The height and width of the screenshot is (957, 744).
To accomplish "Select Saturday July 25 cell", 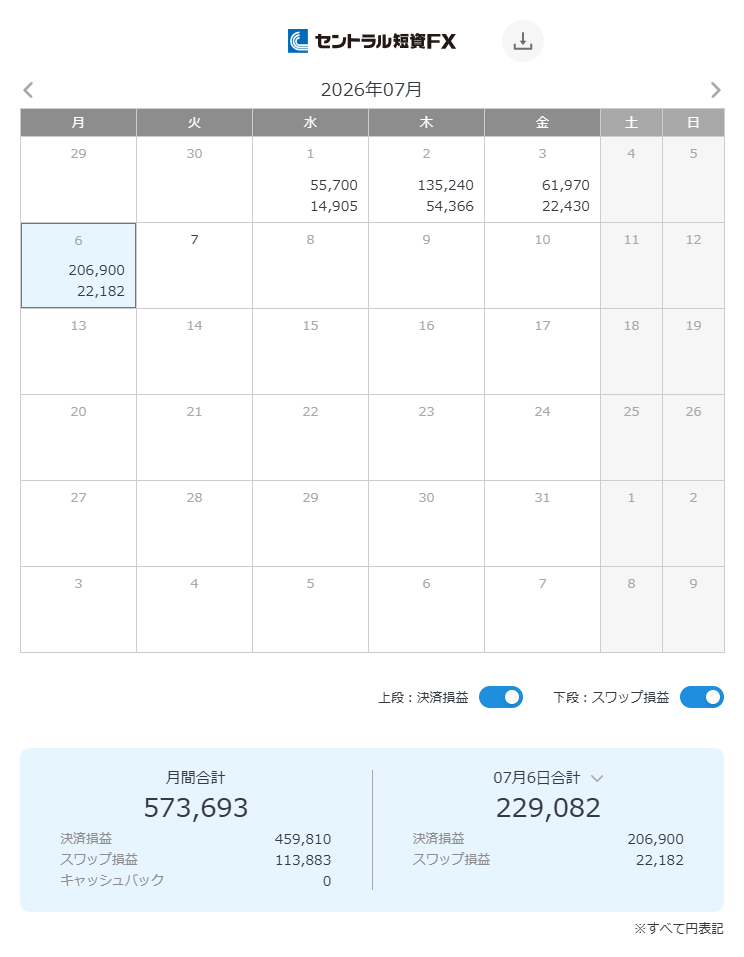I will pyautogui.click(x=631, y=438).
